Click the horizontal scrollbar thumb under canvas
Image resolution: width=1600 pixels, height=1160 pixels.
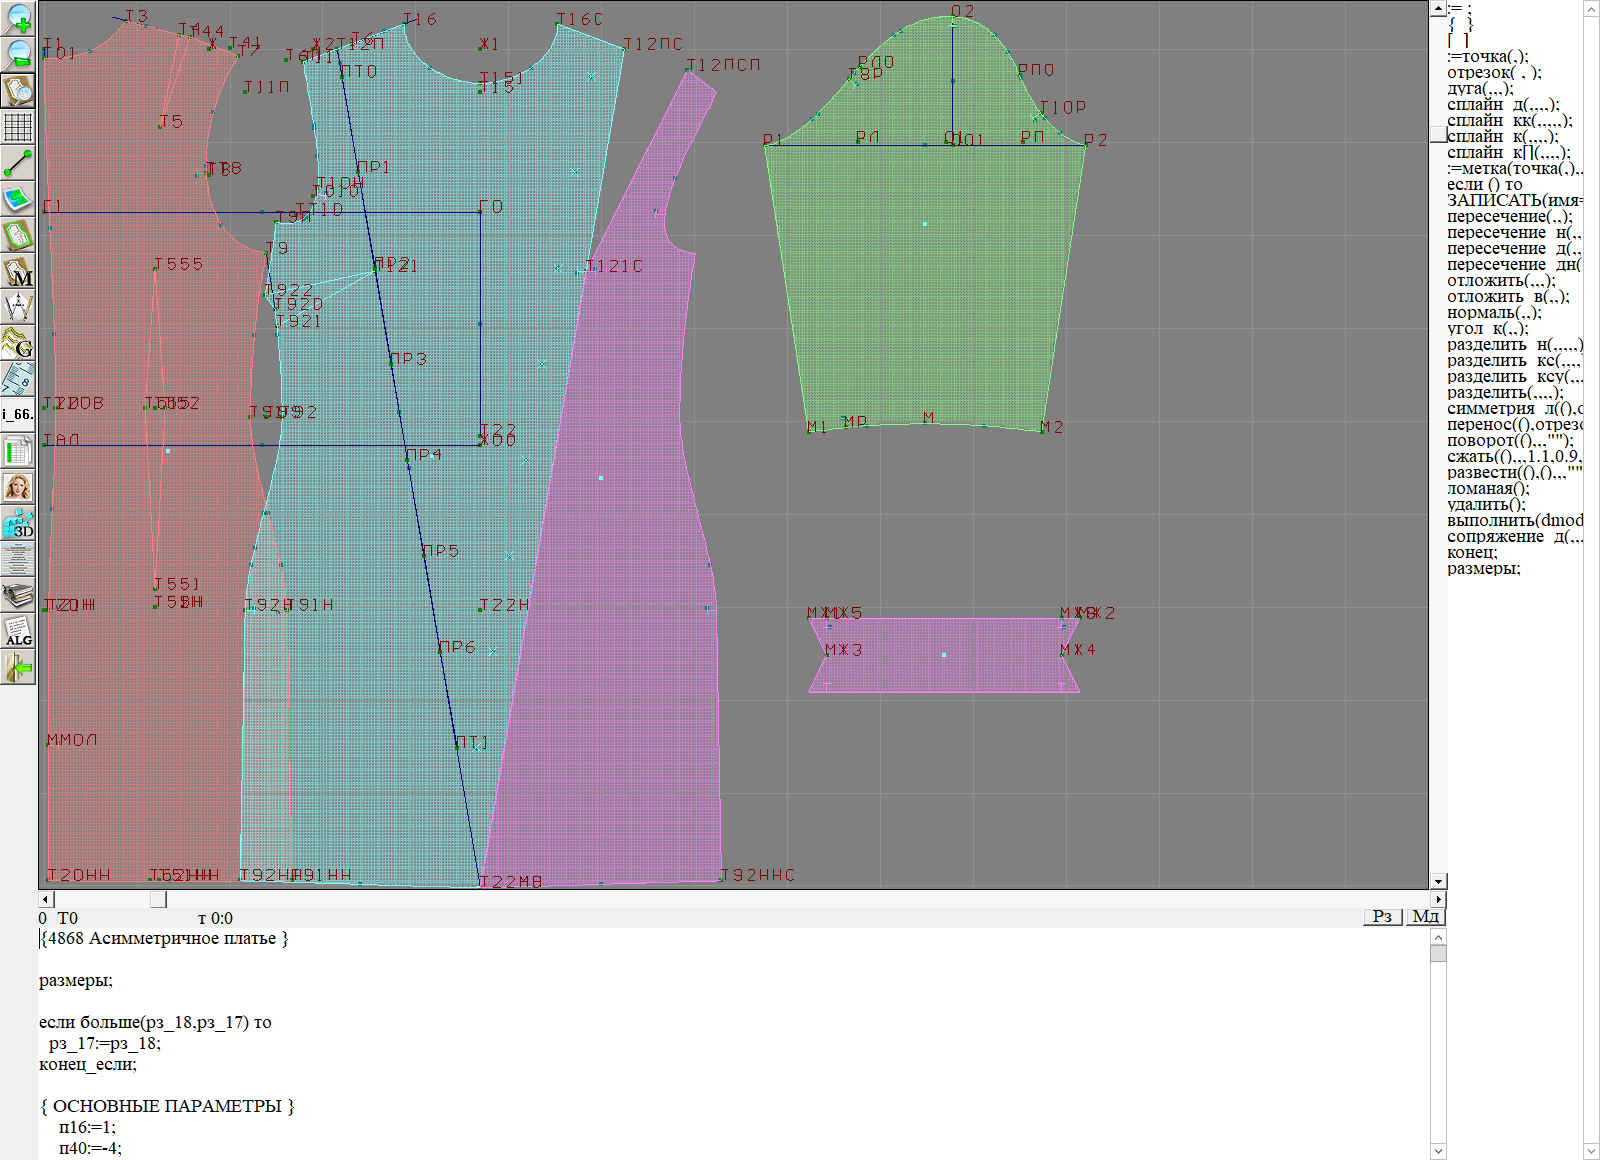(158, 899)
